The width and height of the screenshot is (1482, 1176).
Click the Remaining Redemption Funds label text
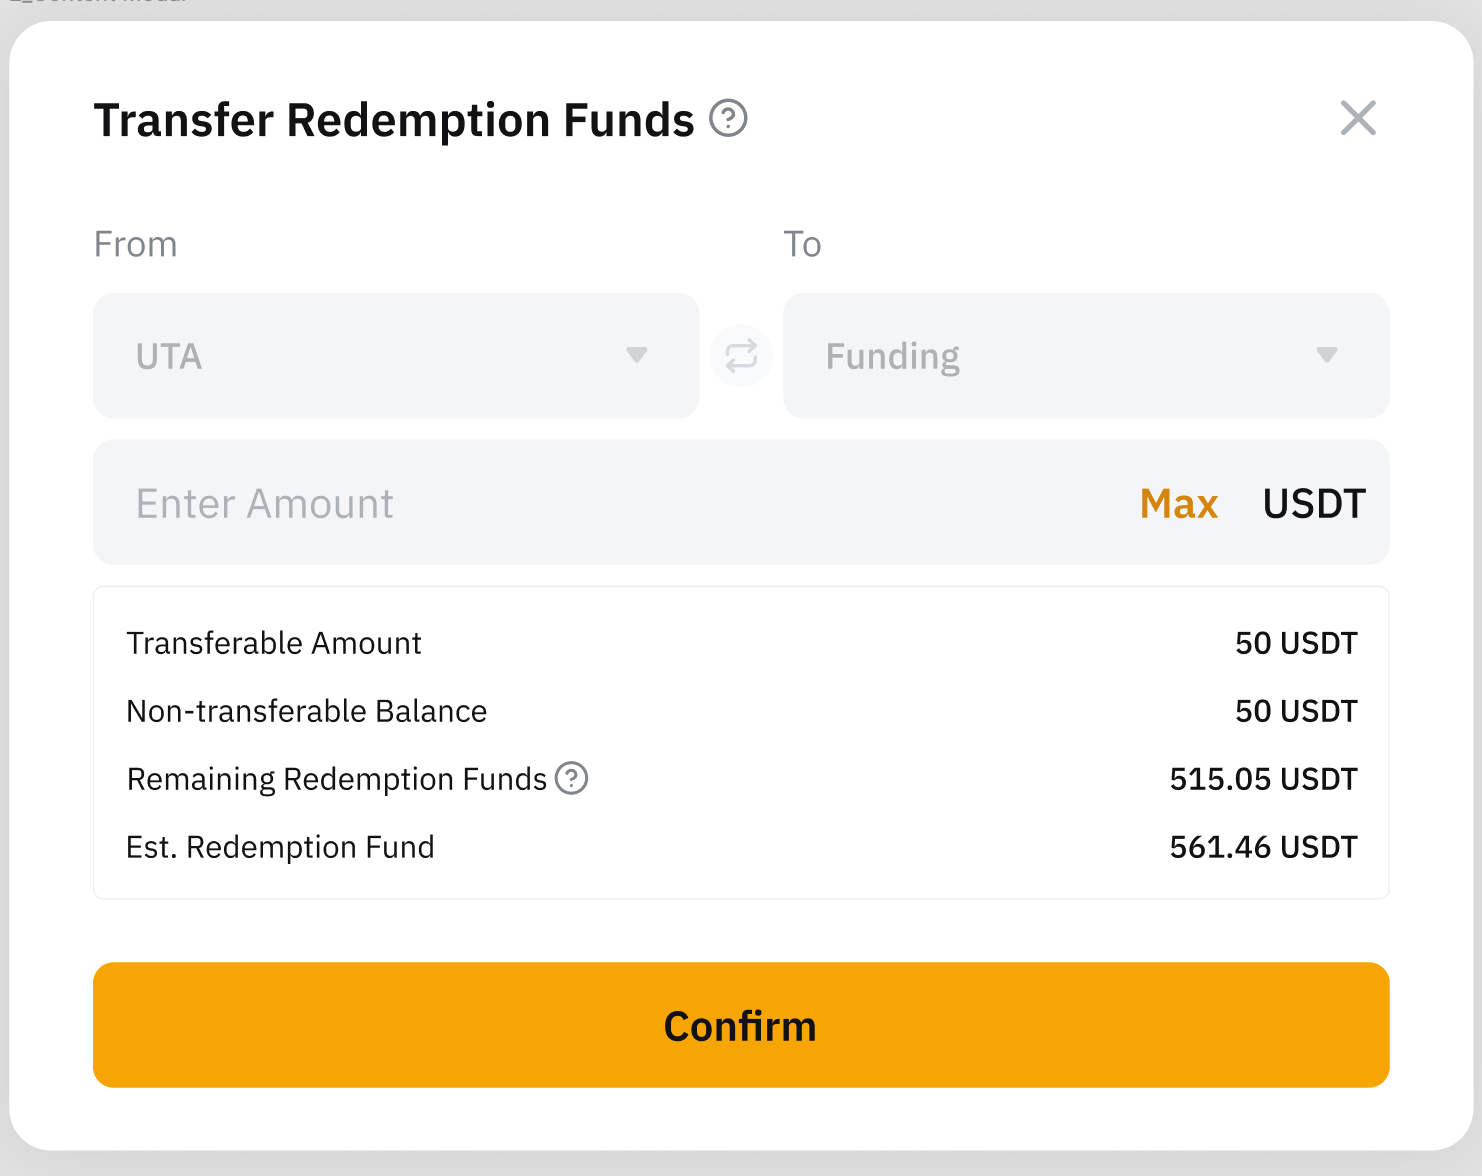(x=336, y=779)
